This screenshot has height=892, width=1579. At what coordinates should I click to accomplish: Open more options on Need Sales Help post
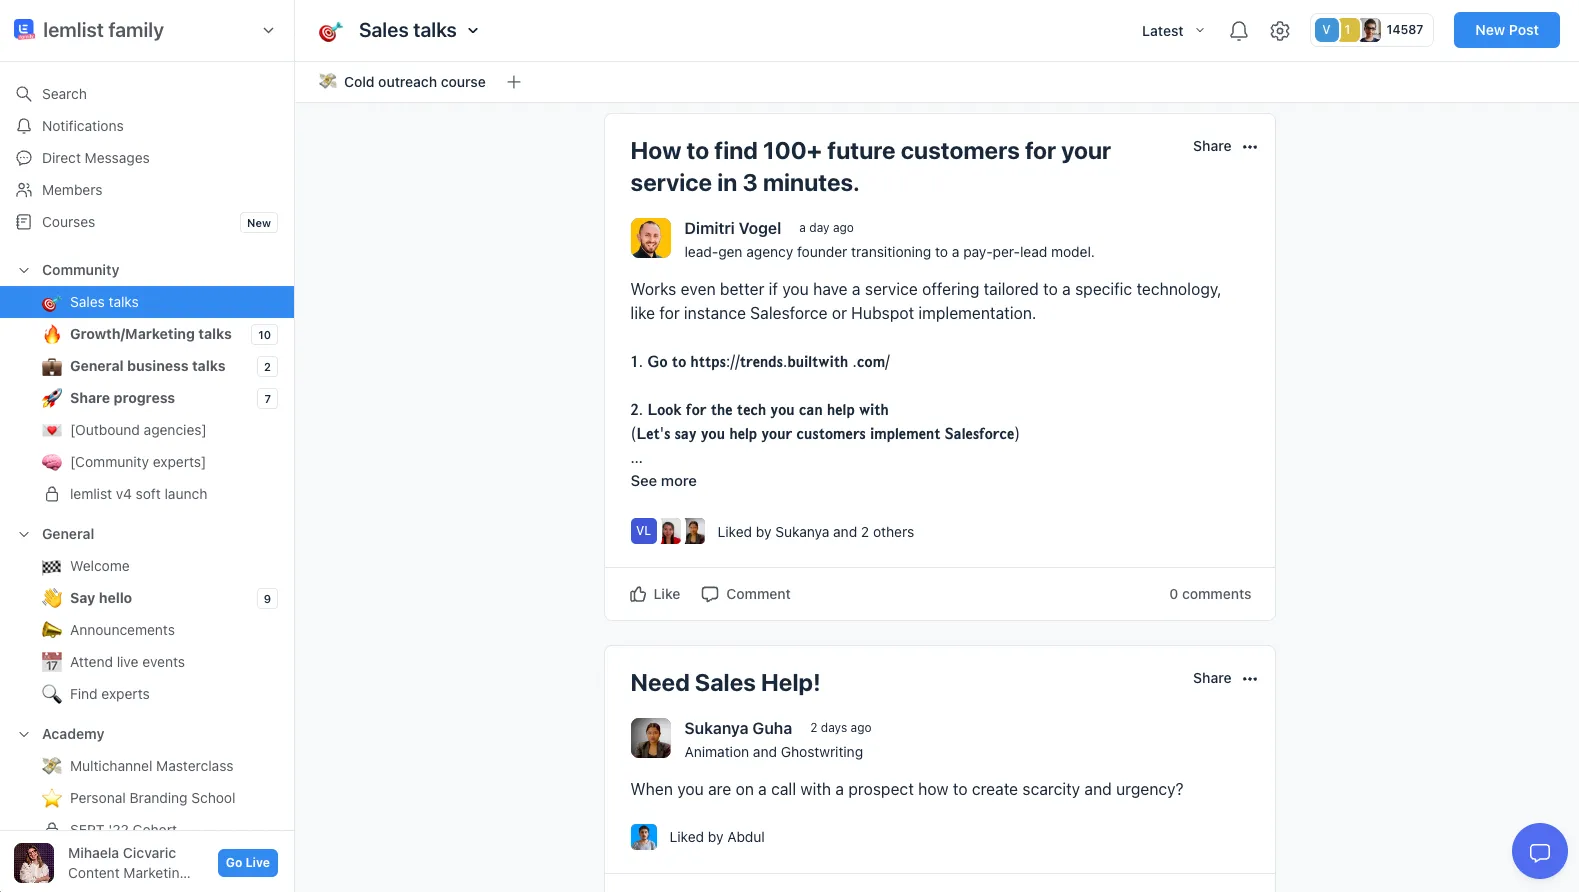[x=1250, y=679]
